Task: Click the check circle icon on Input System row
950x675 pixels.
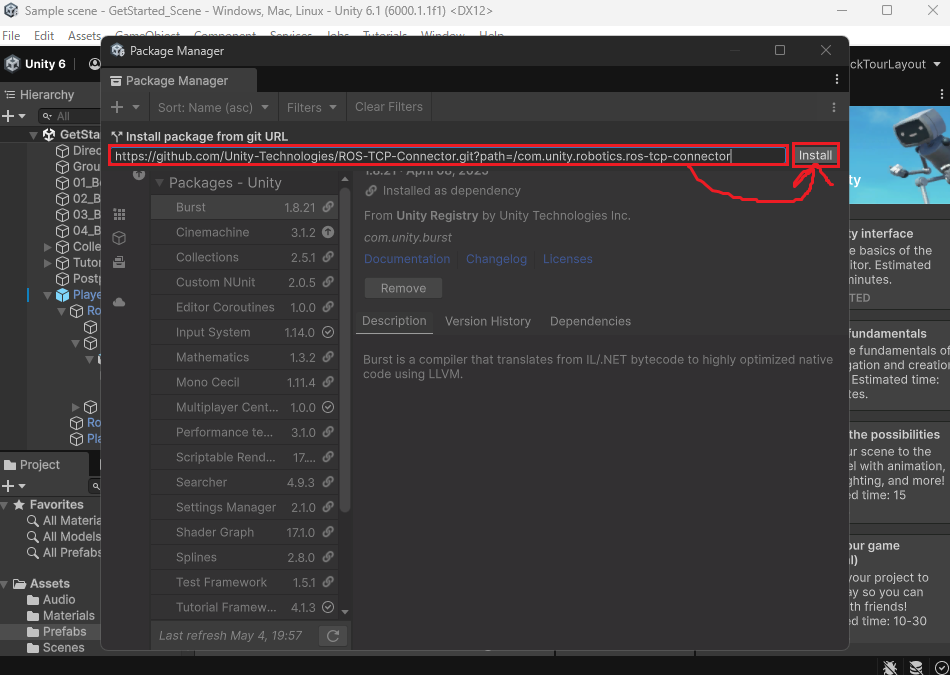Action: click(328, 332)
